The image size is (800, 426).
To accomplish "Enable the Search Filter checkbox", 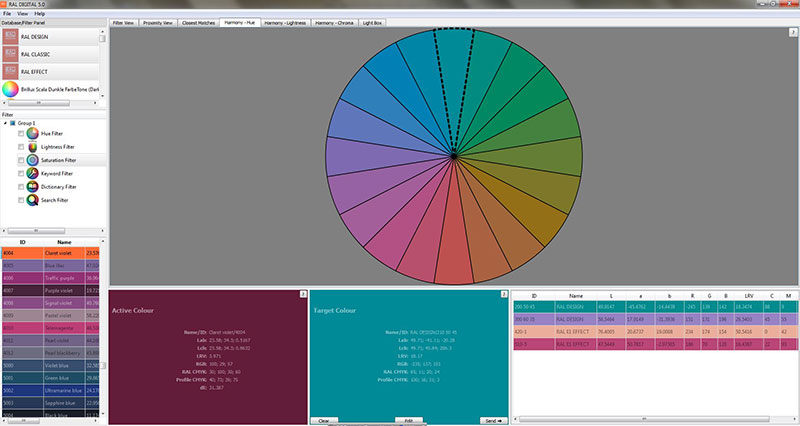I will pos(21,200).
